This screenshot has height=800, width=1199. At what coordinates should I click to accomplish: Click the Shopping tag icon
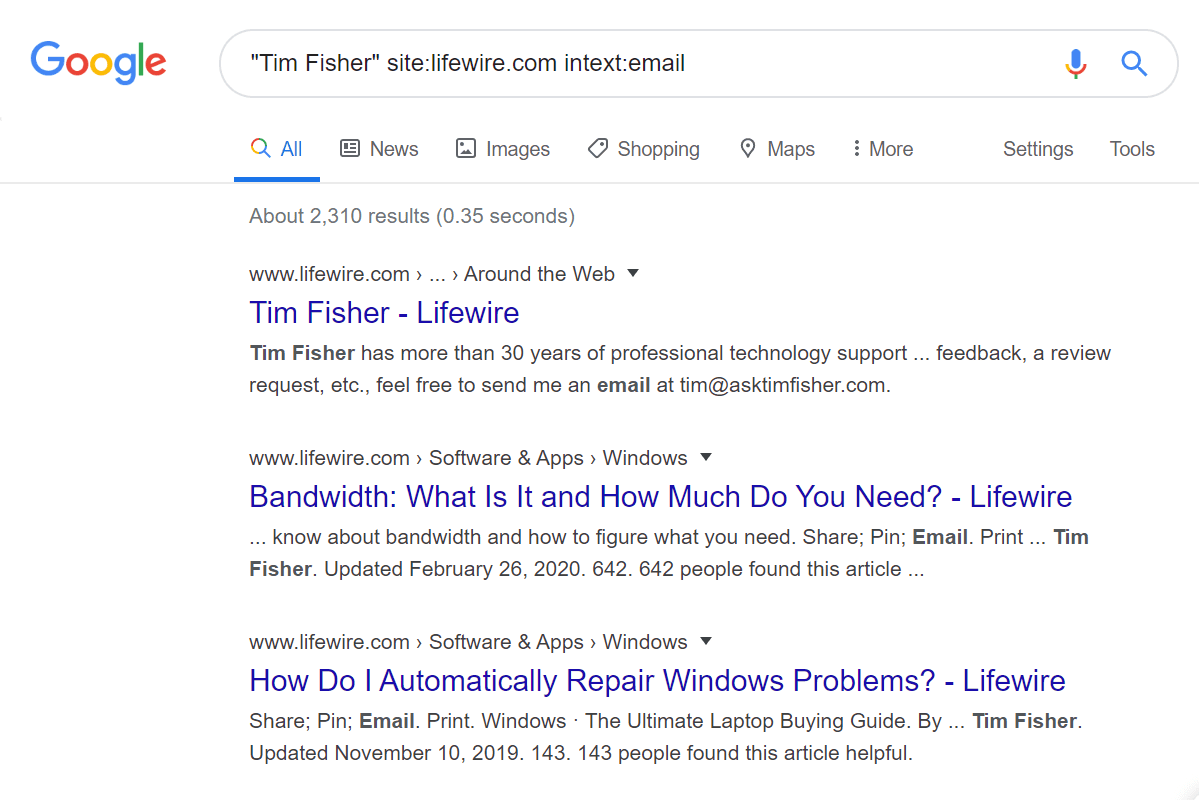point(598,149)
